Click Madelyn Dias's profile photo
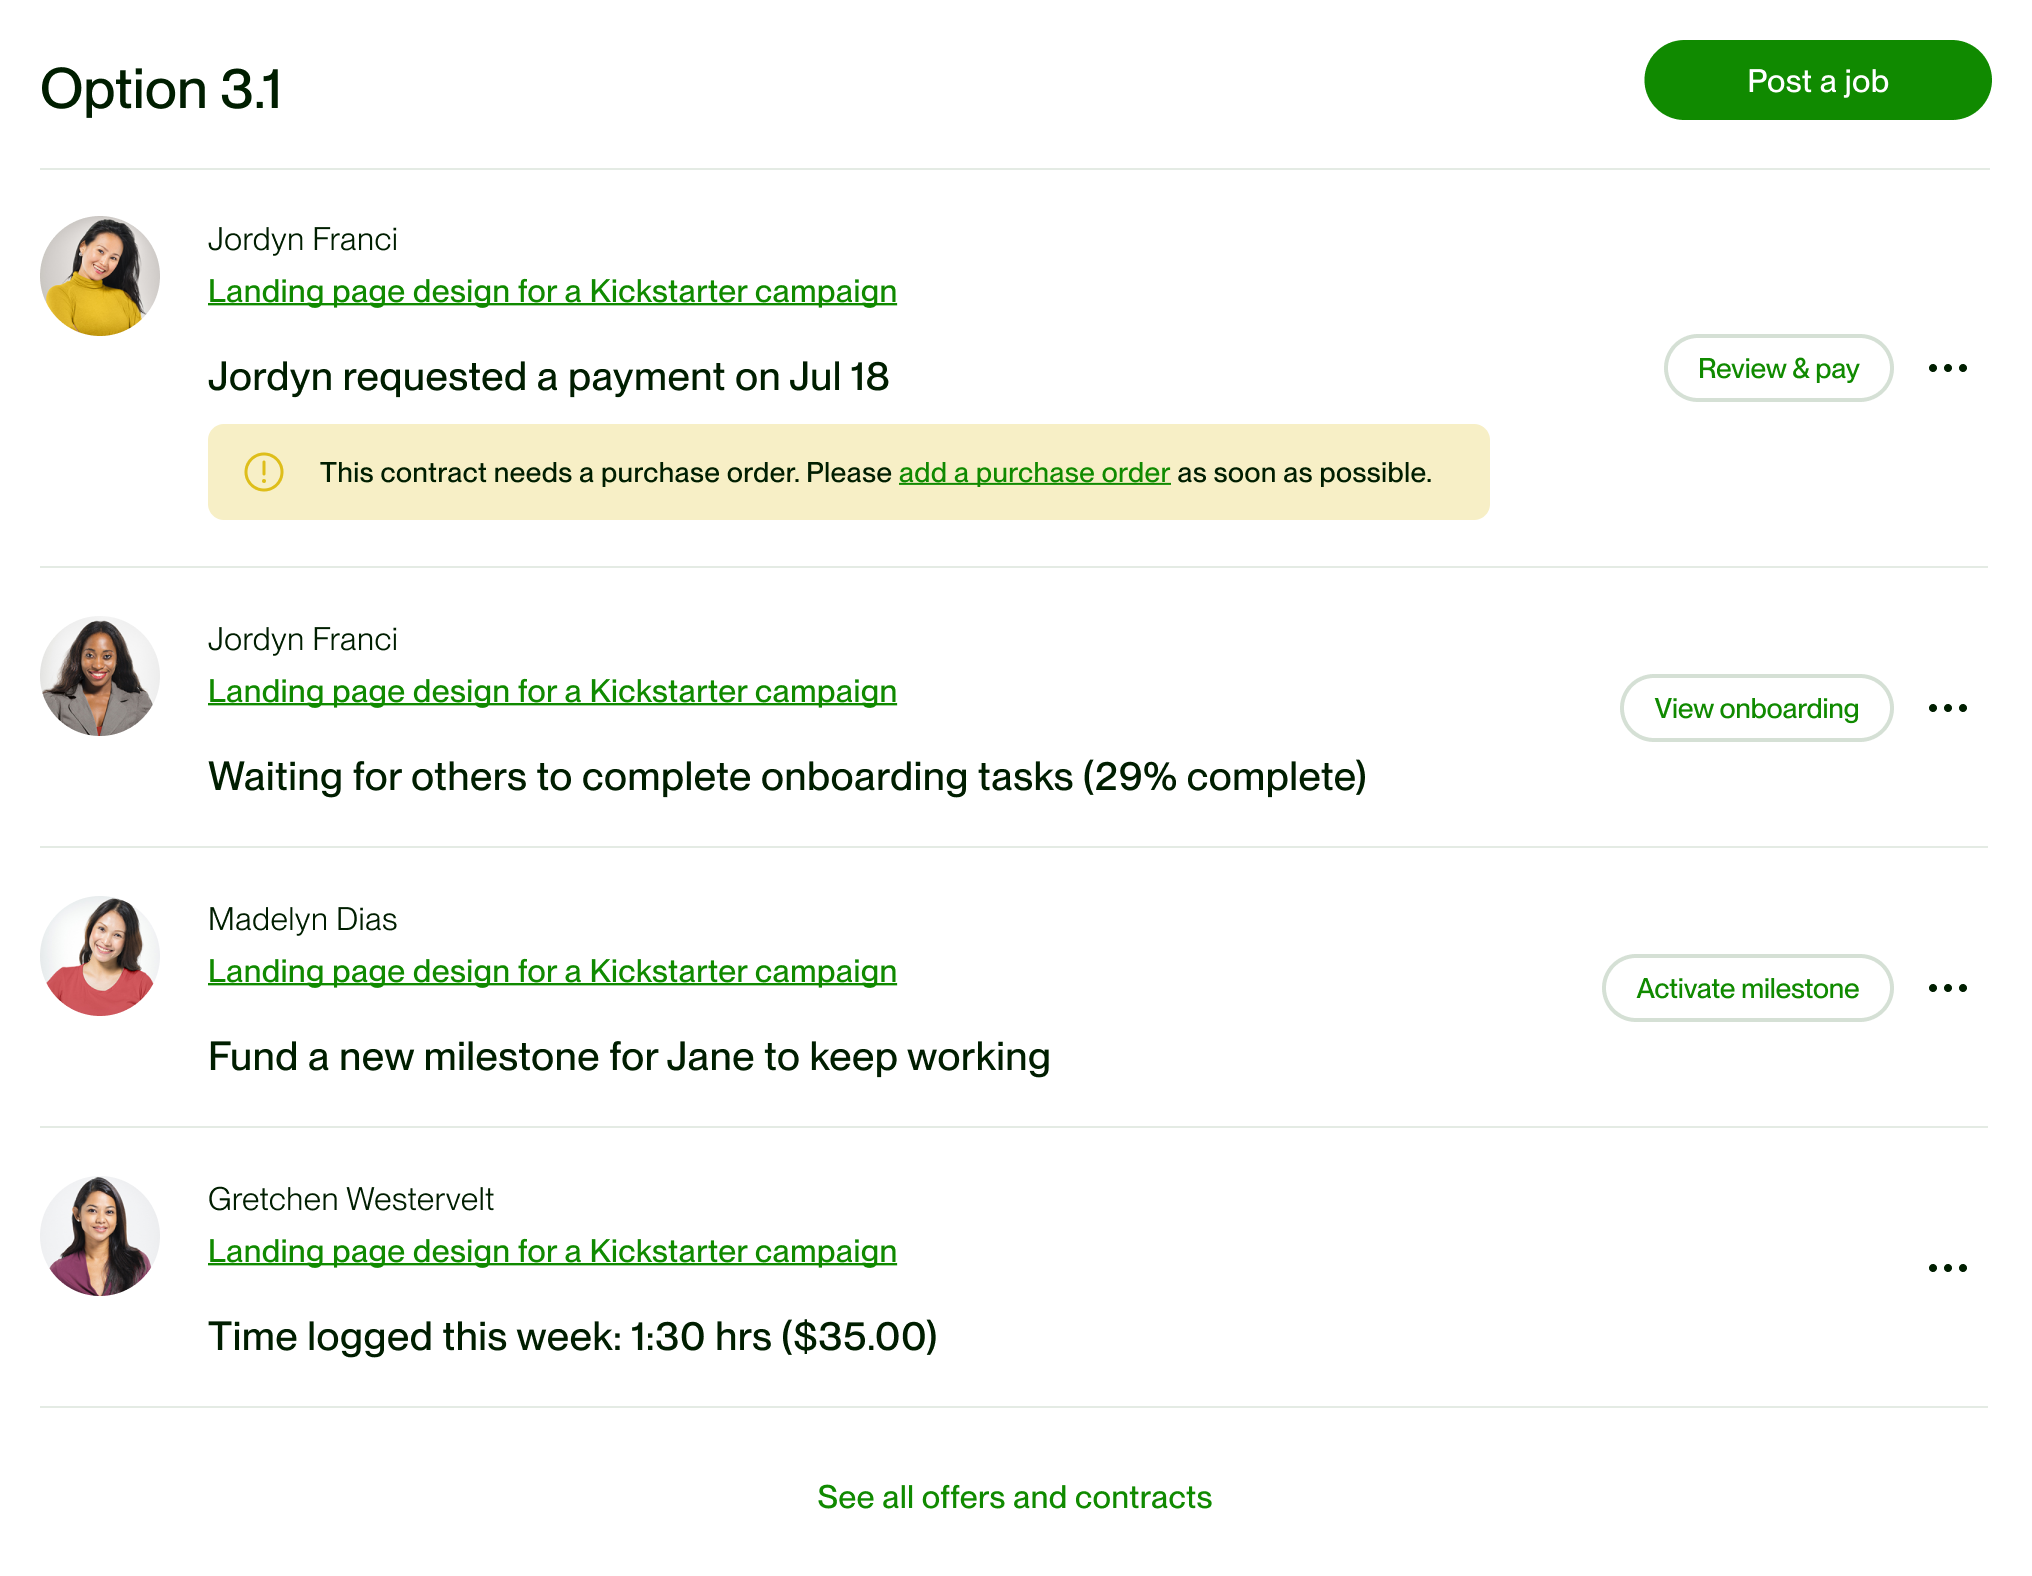The width and height of the screenshot is (2032, 1576). pos(100,956)
